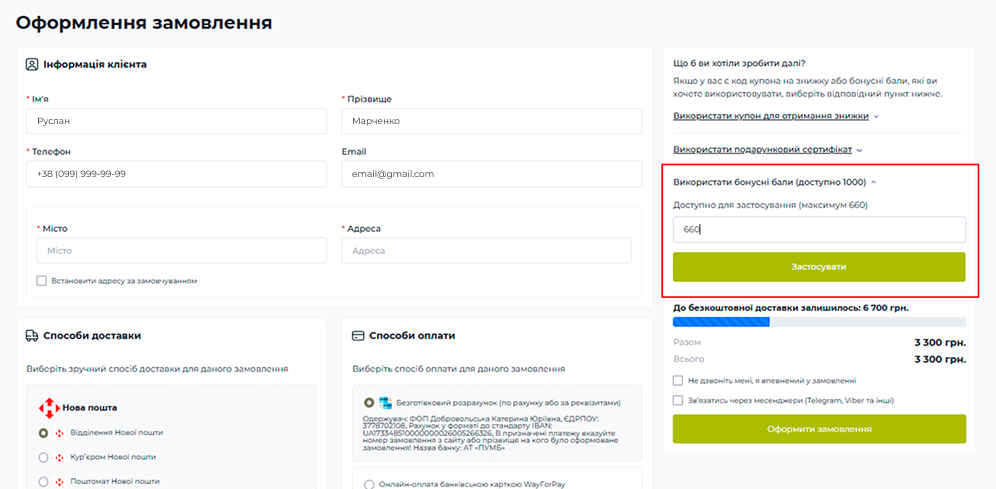The width and height of the screenshot is (996, 489).
Task: Expand 'Використати подарунковий сертифікат' section
Action: 767,150
